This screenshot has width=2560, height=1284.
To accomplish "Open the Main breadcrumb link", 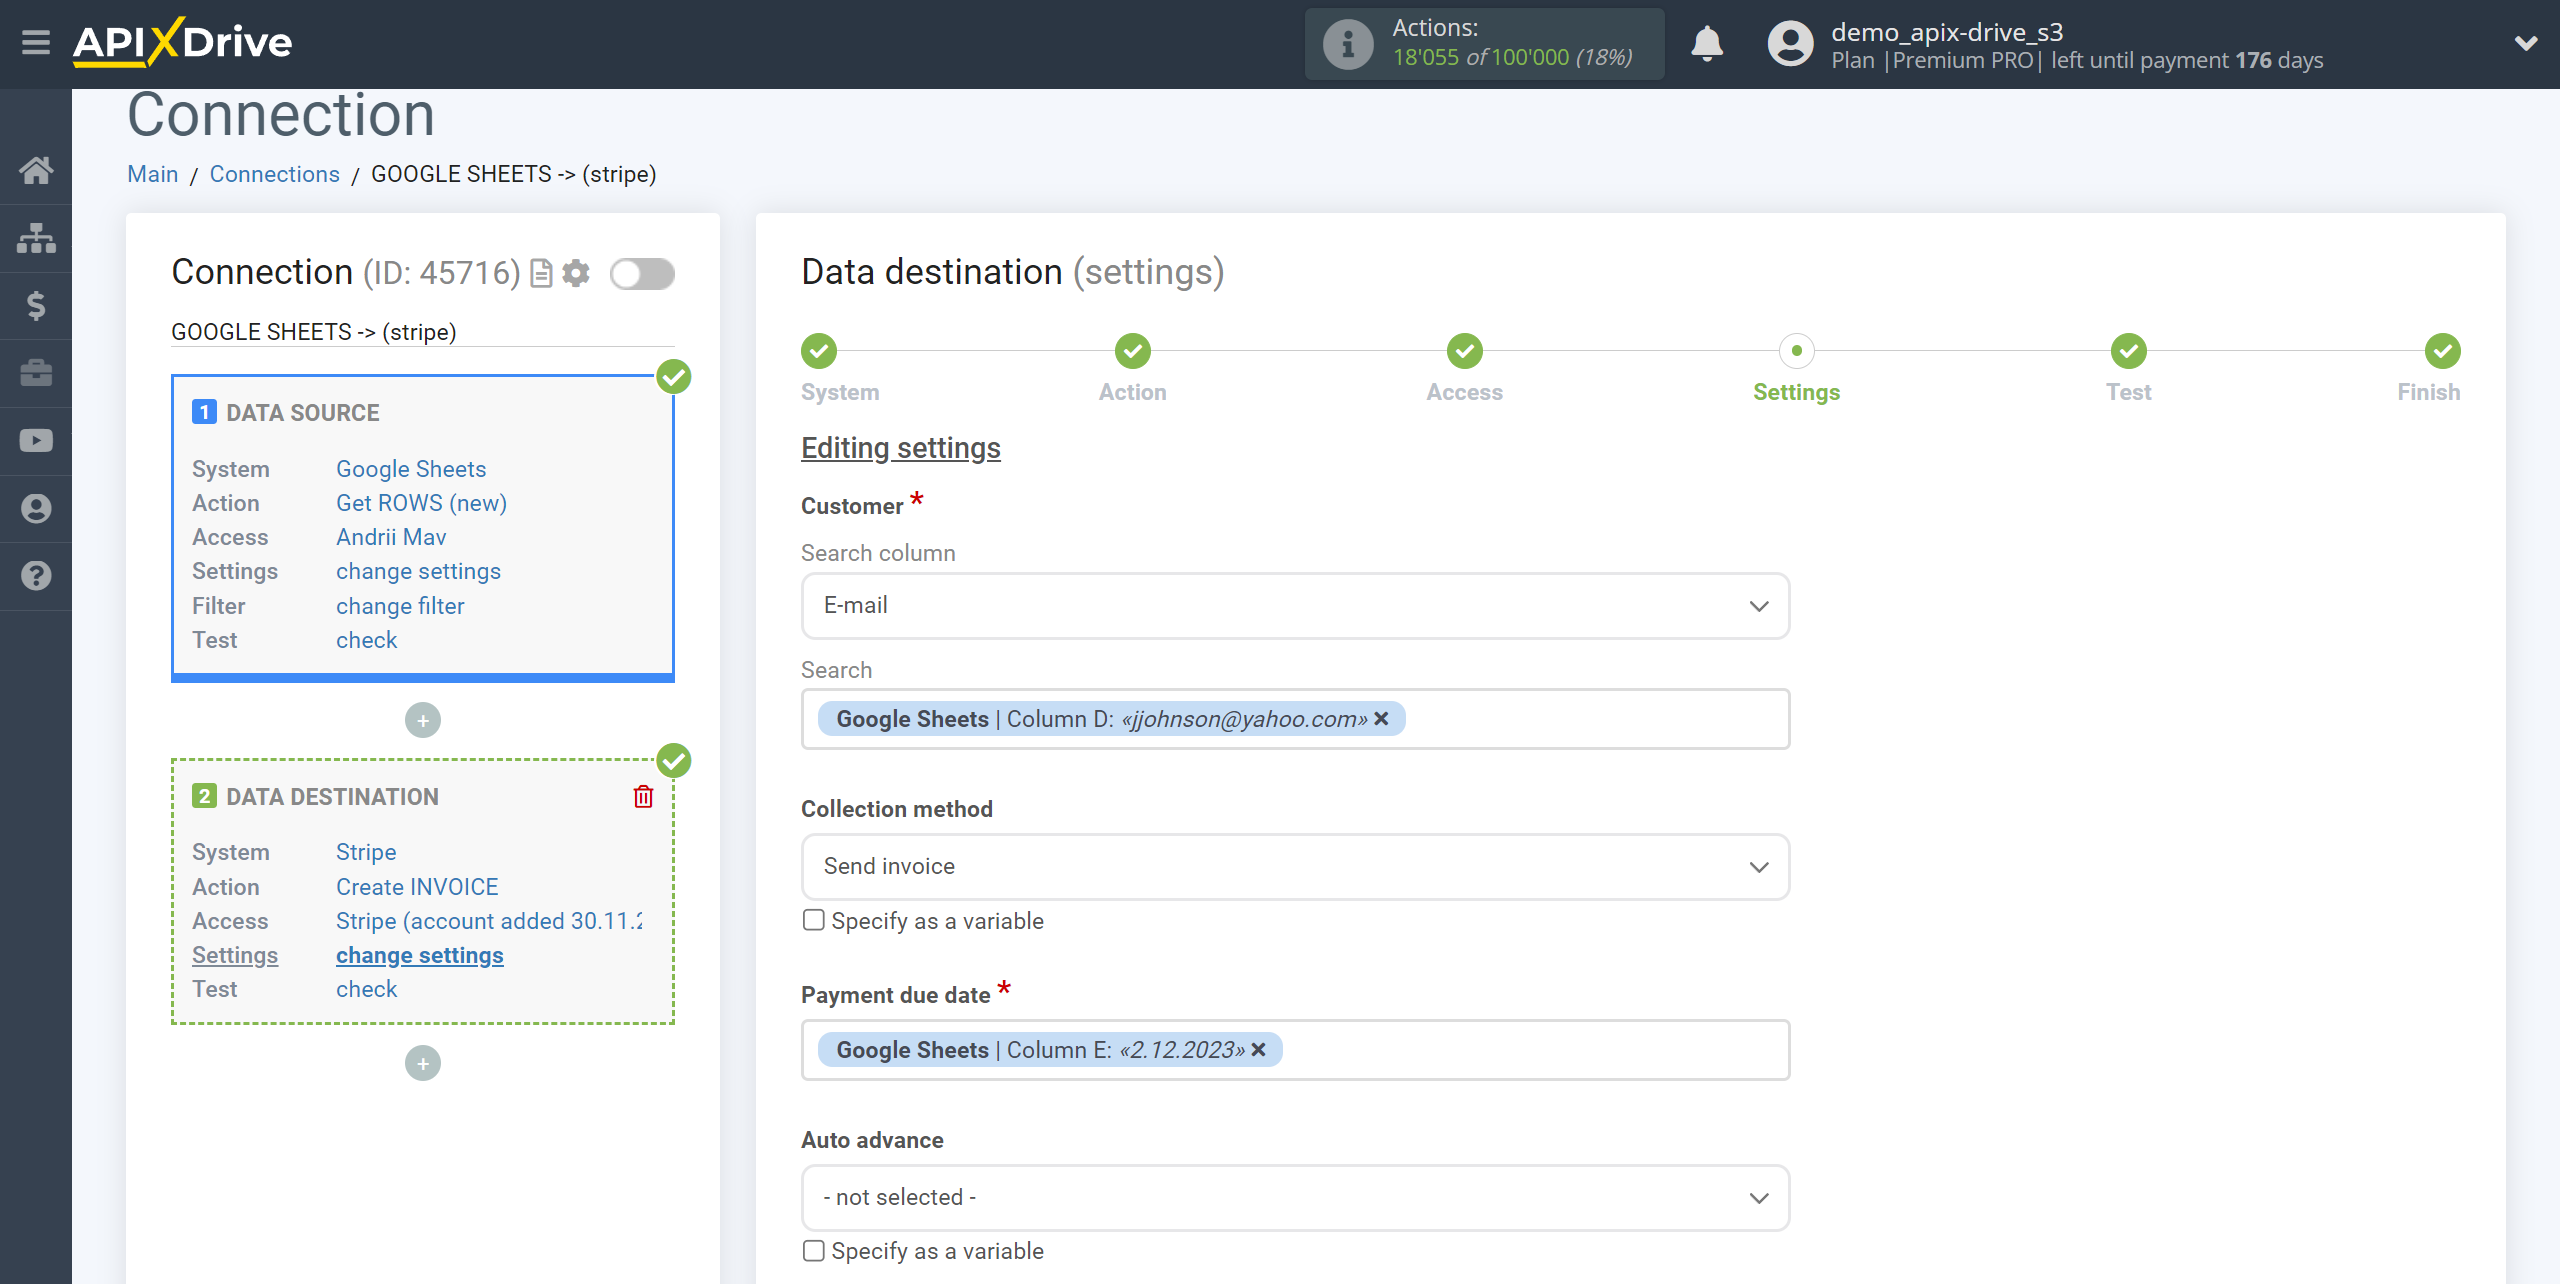I will (153, 174).
